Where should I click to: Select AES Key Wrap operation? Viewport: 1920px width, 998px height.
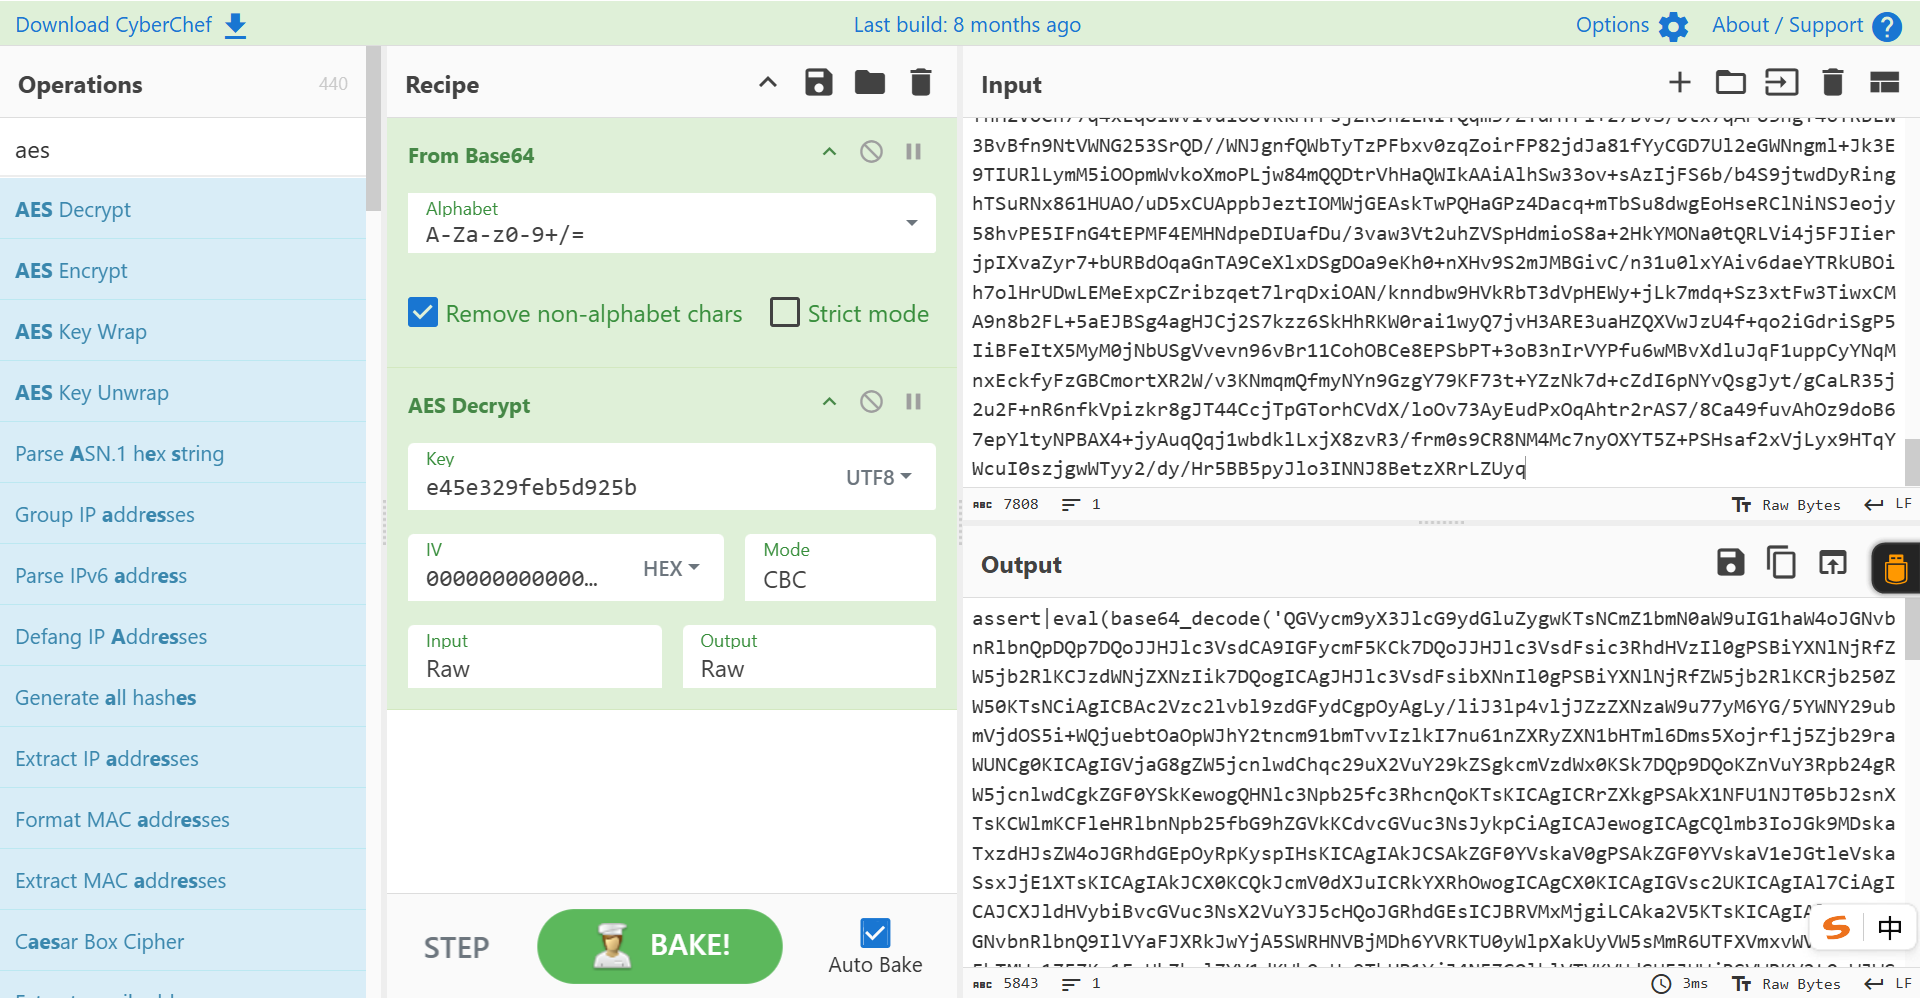tap(183, 331)
